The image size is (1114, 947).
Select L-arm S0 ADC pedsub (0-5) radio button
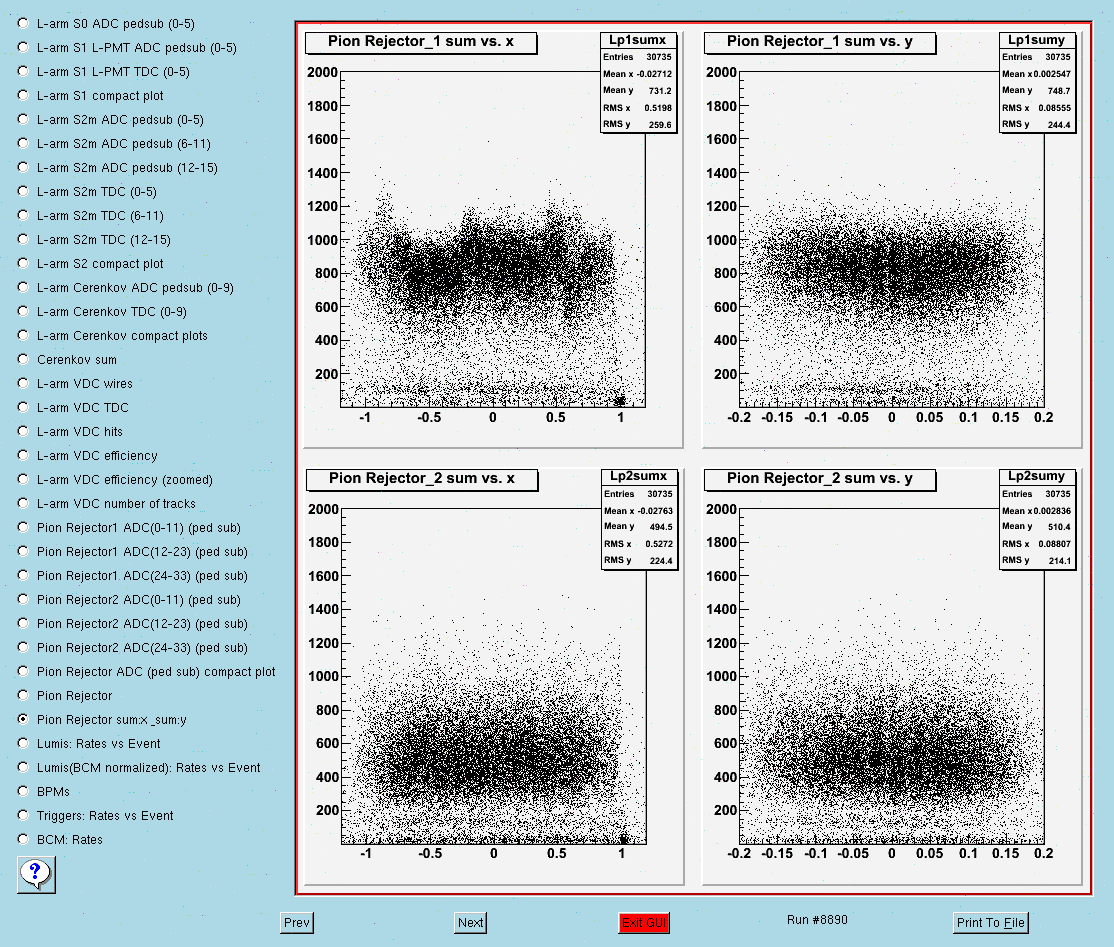click(x=23, y=23)
